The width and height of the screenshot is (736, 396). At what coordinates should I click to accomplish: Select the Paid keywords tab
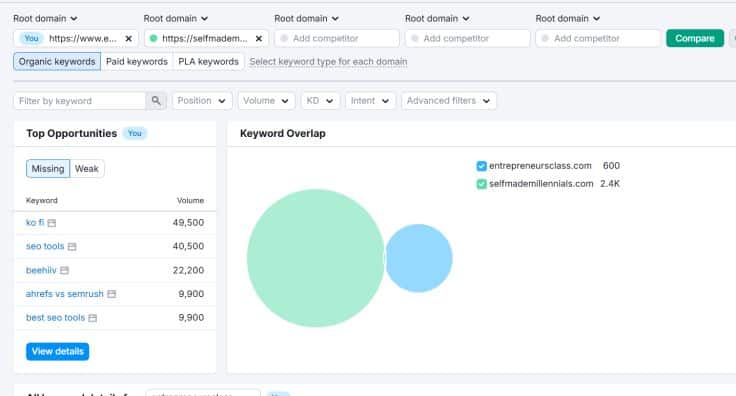tap(137, 62)
